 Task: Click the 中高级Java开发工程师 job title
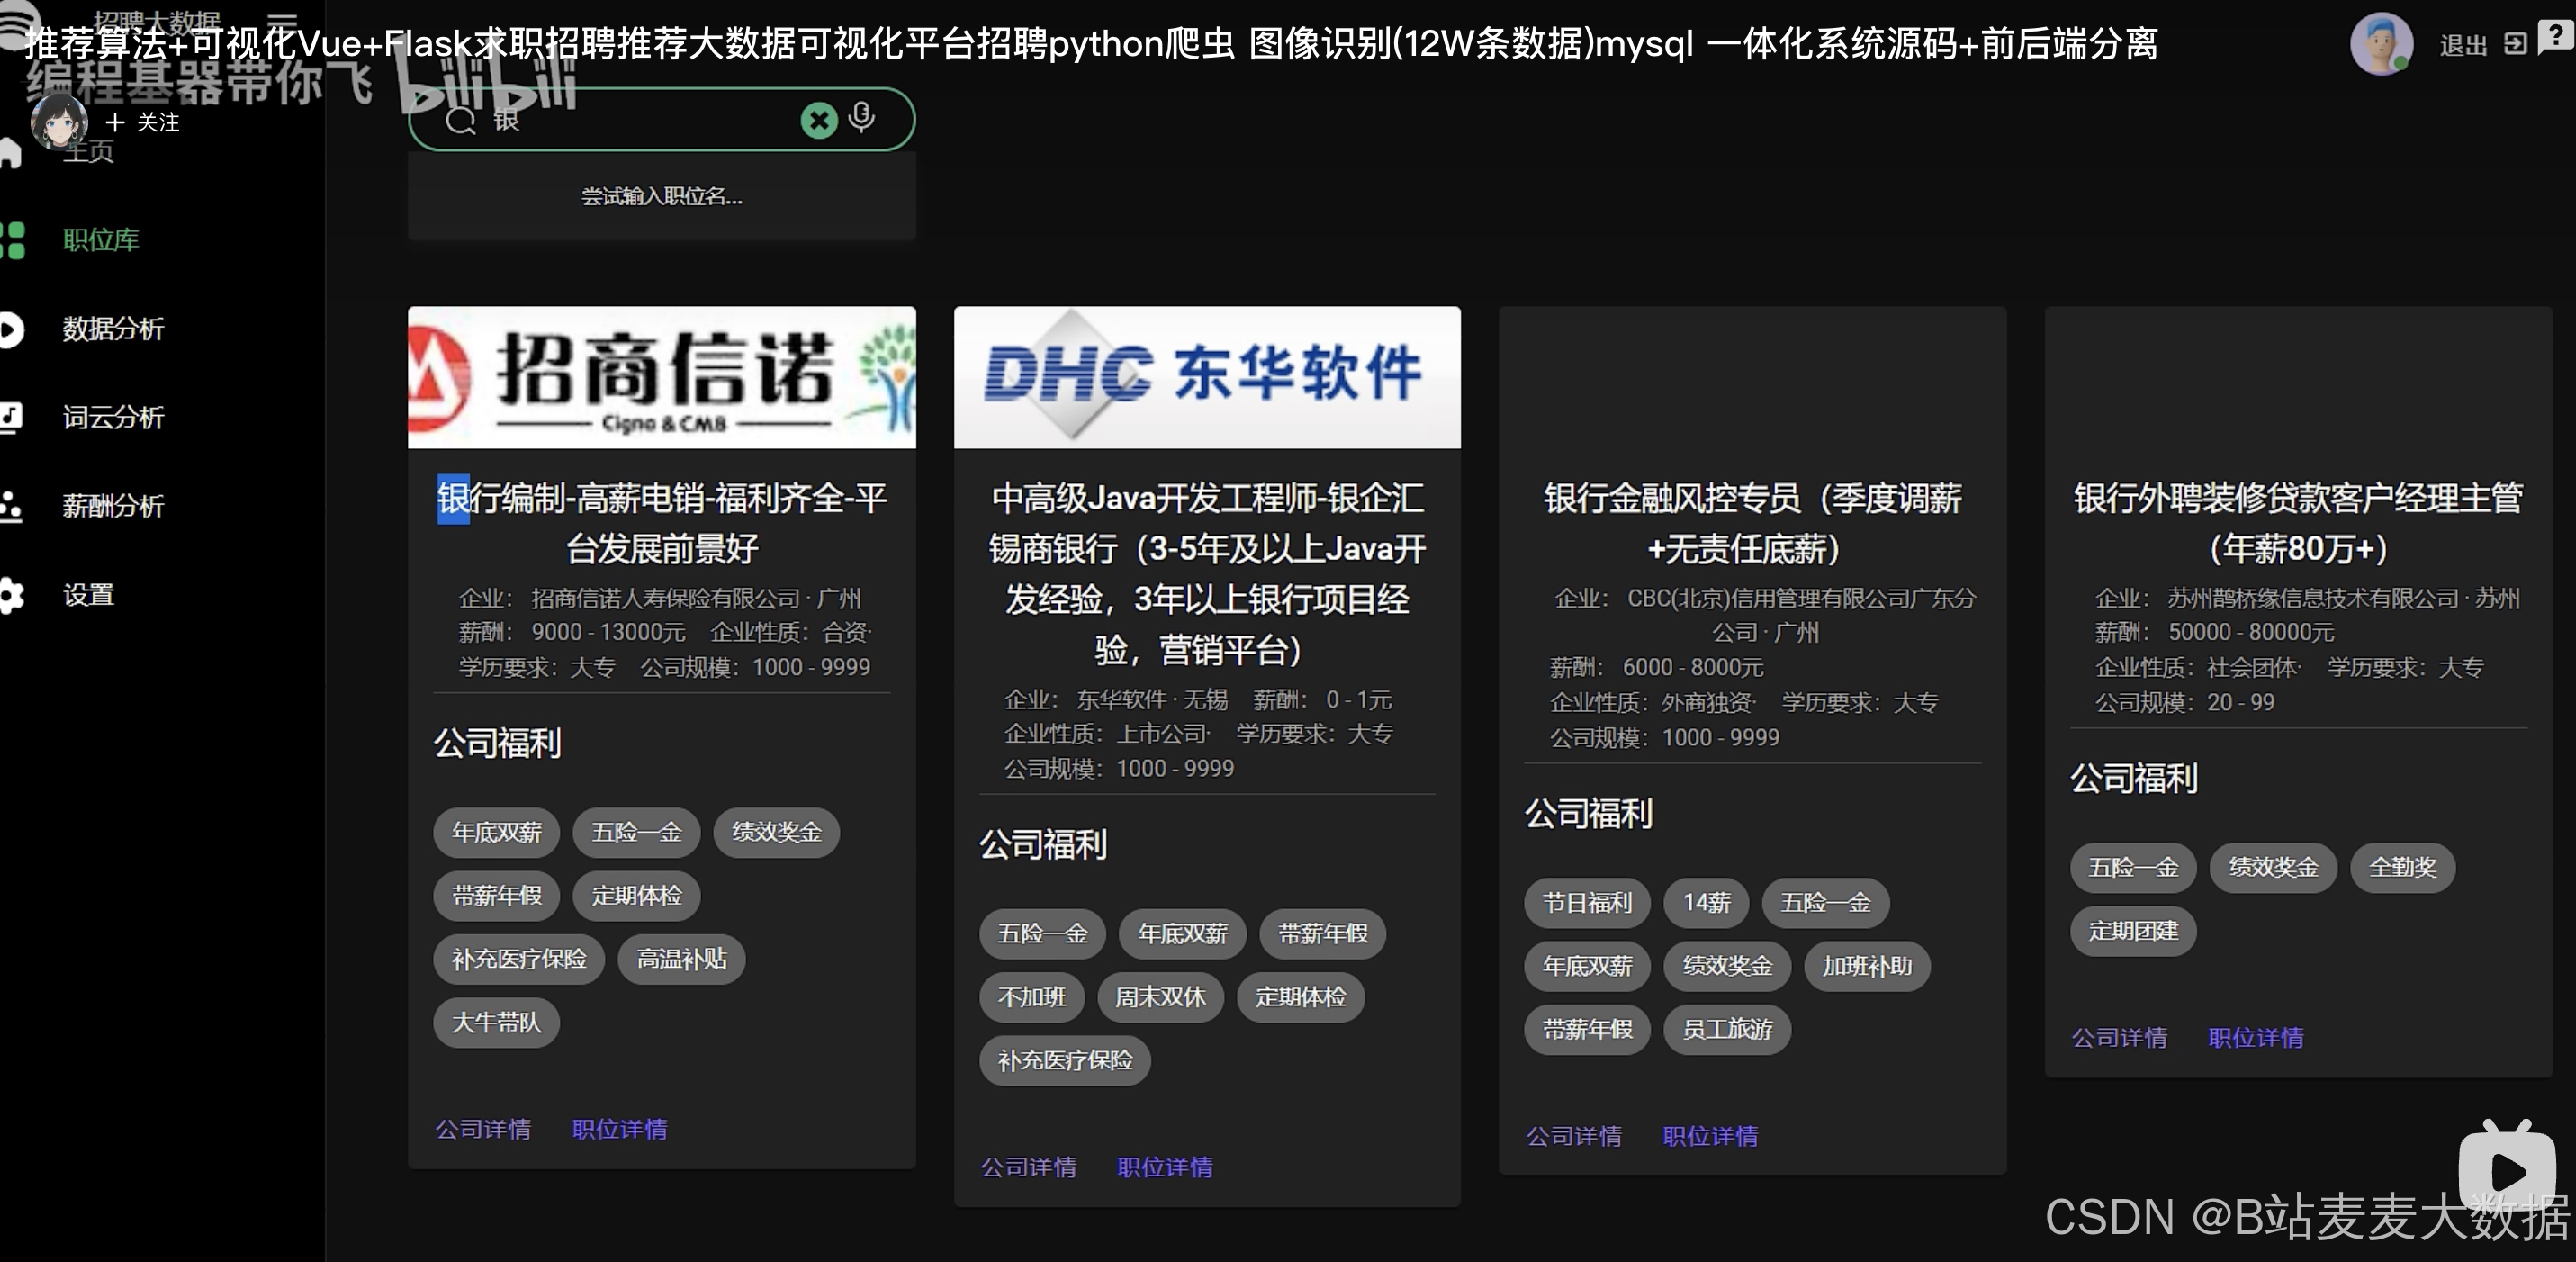coord(1207,574)
